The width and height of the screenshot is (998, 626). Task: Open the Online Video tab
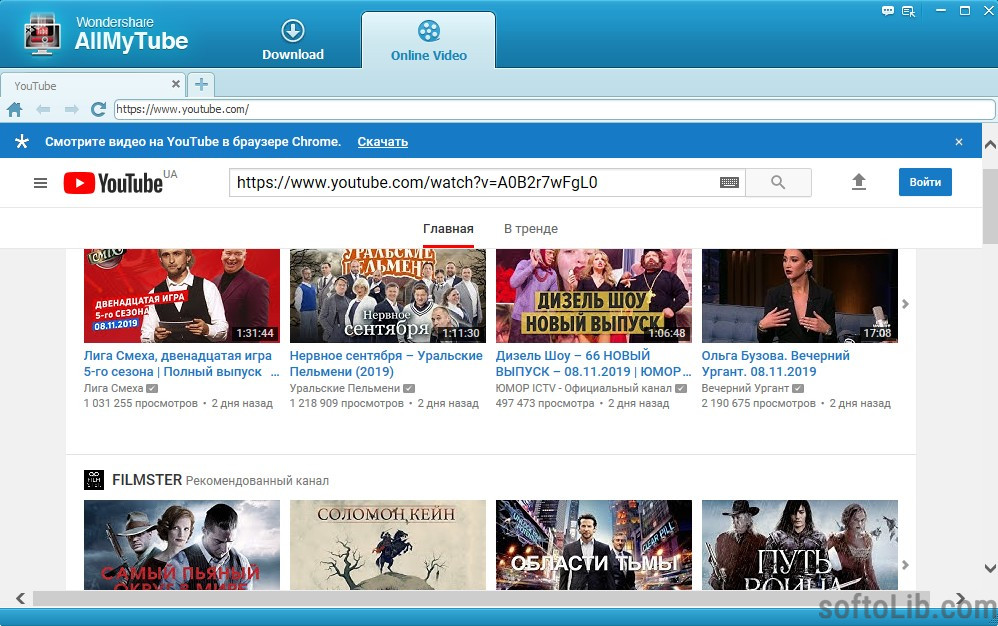(428, 40)
